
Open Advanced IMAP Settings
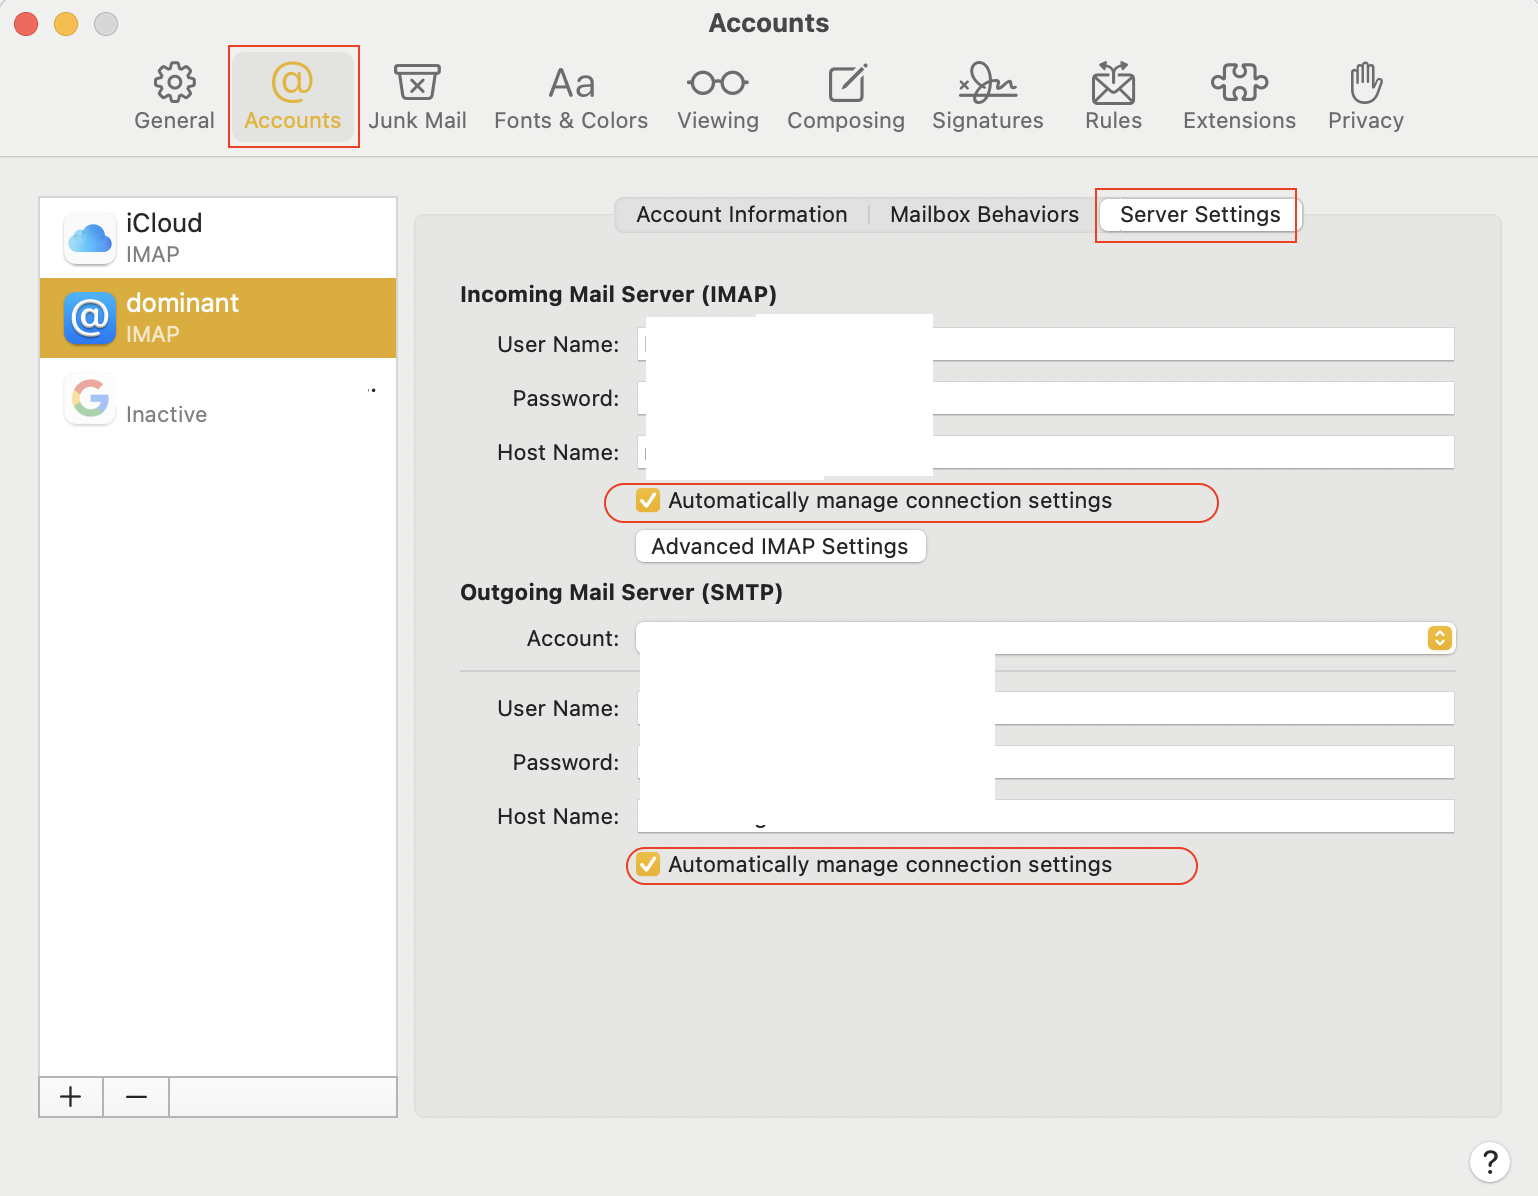click(x=780, y=546)
